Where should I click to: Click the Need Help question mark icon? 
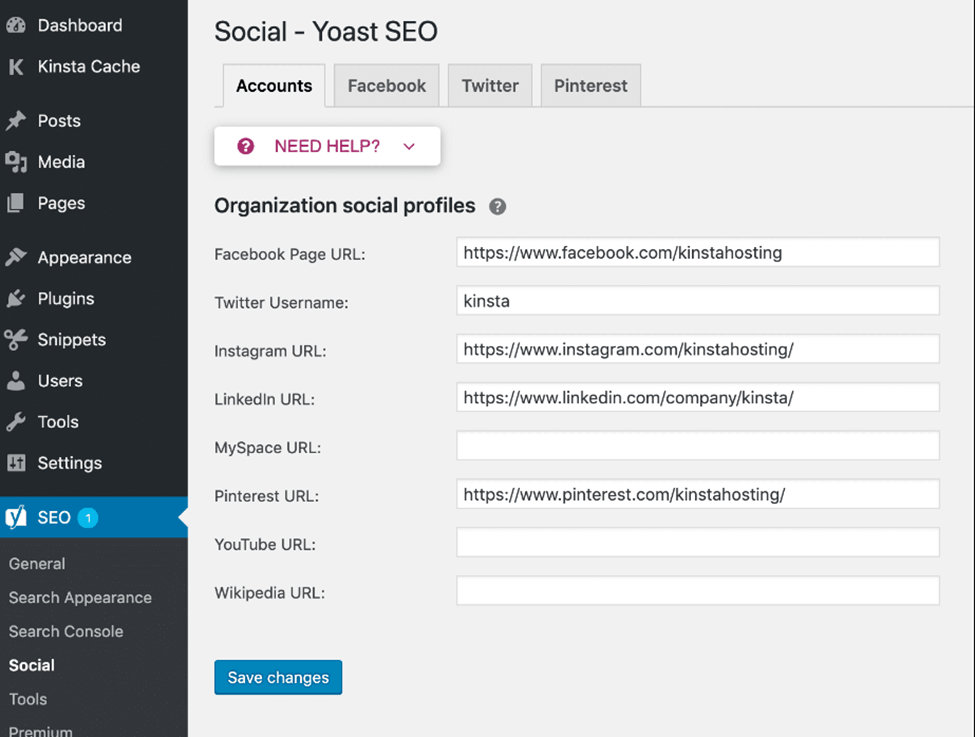pos(246,146)
